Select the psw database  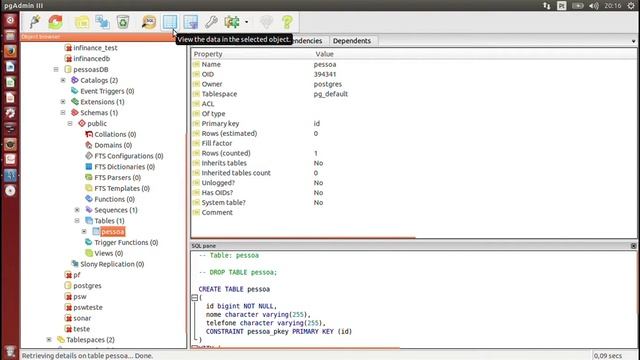point(80,296)
